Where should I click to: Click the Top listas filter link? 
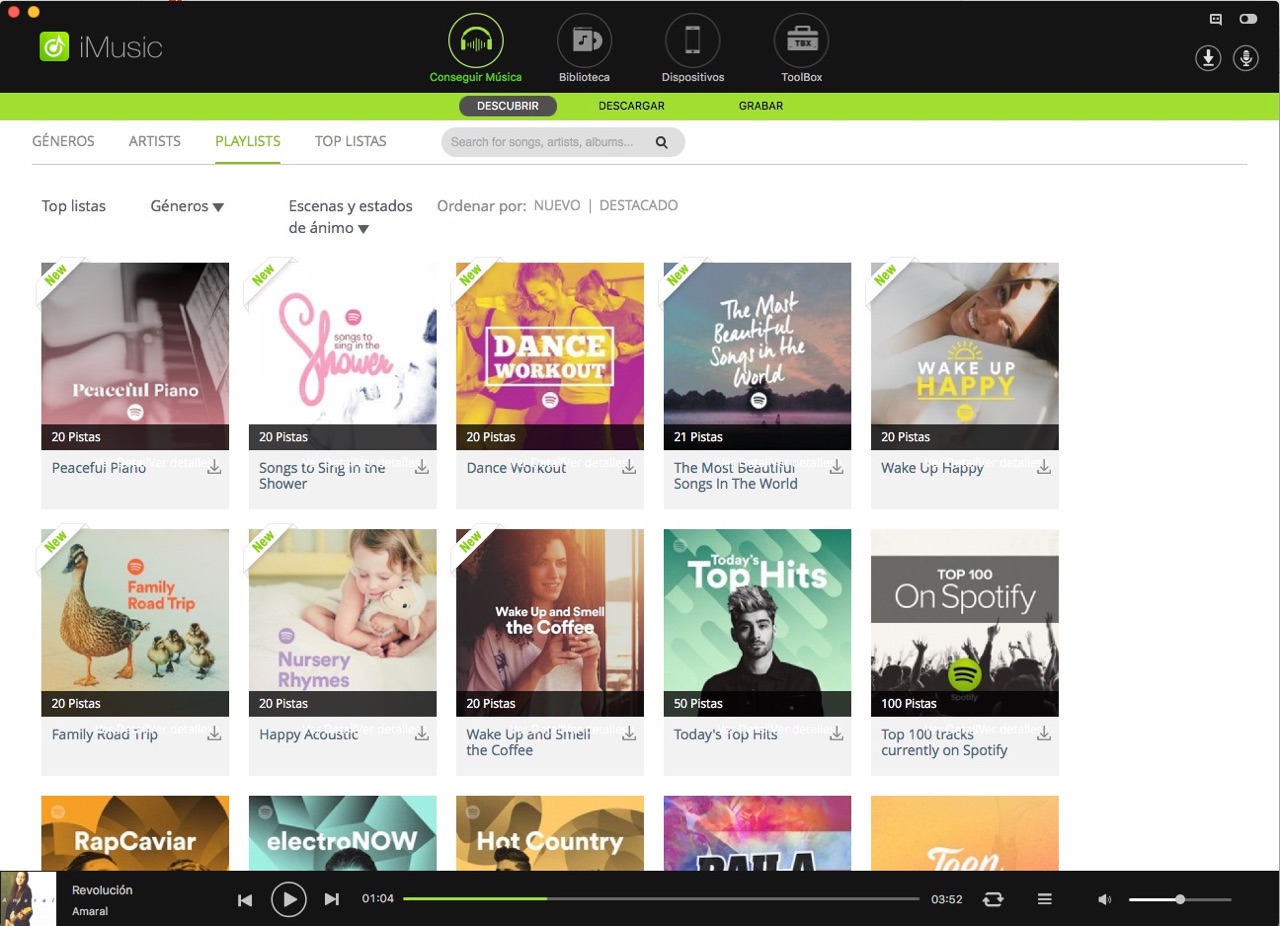(x=74, y=206)
